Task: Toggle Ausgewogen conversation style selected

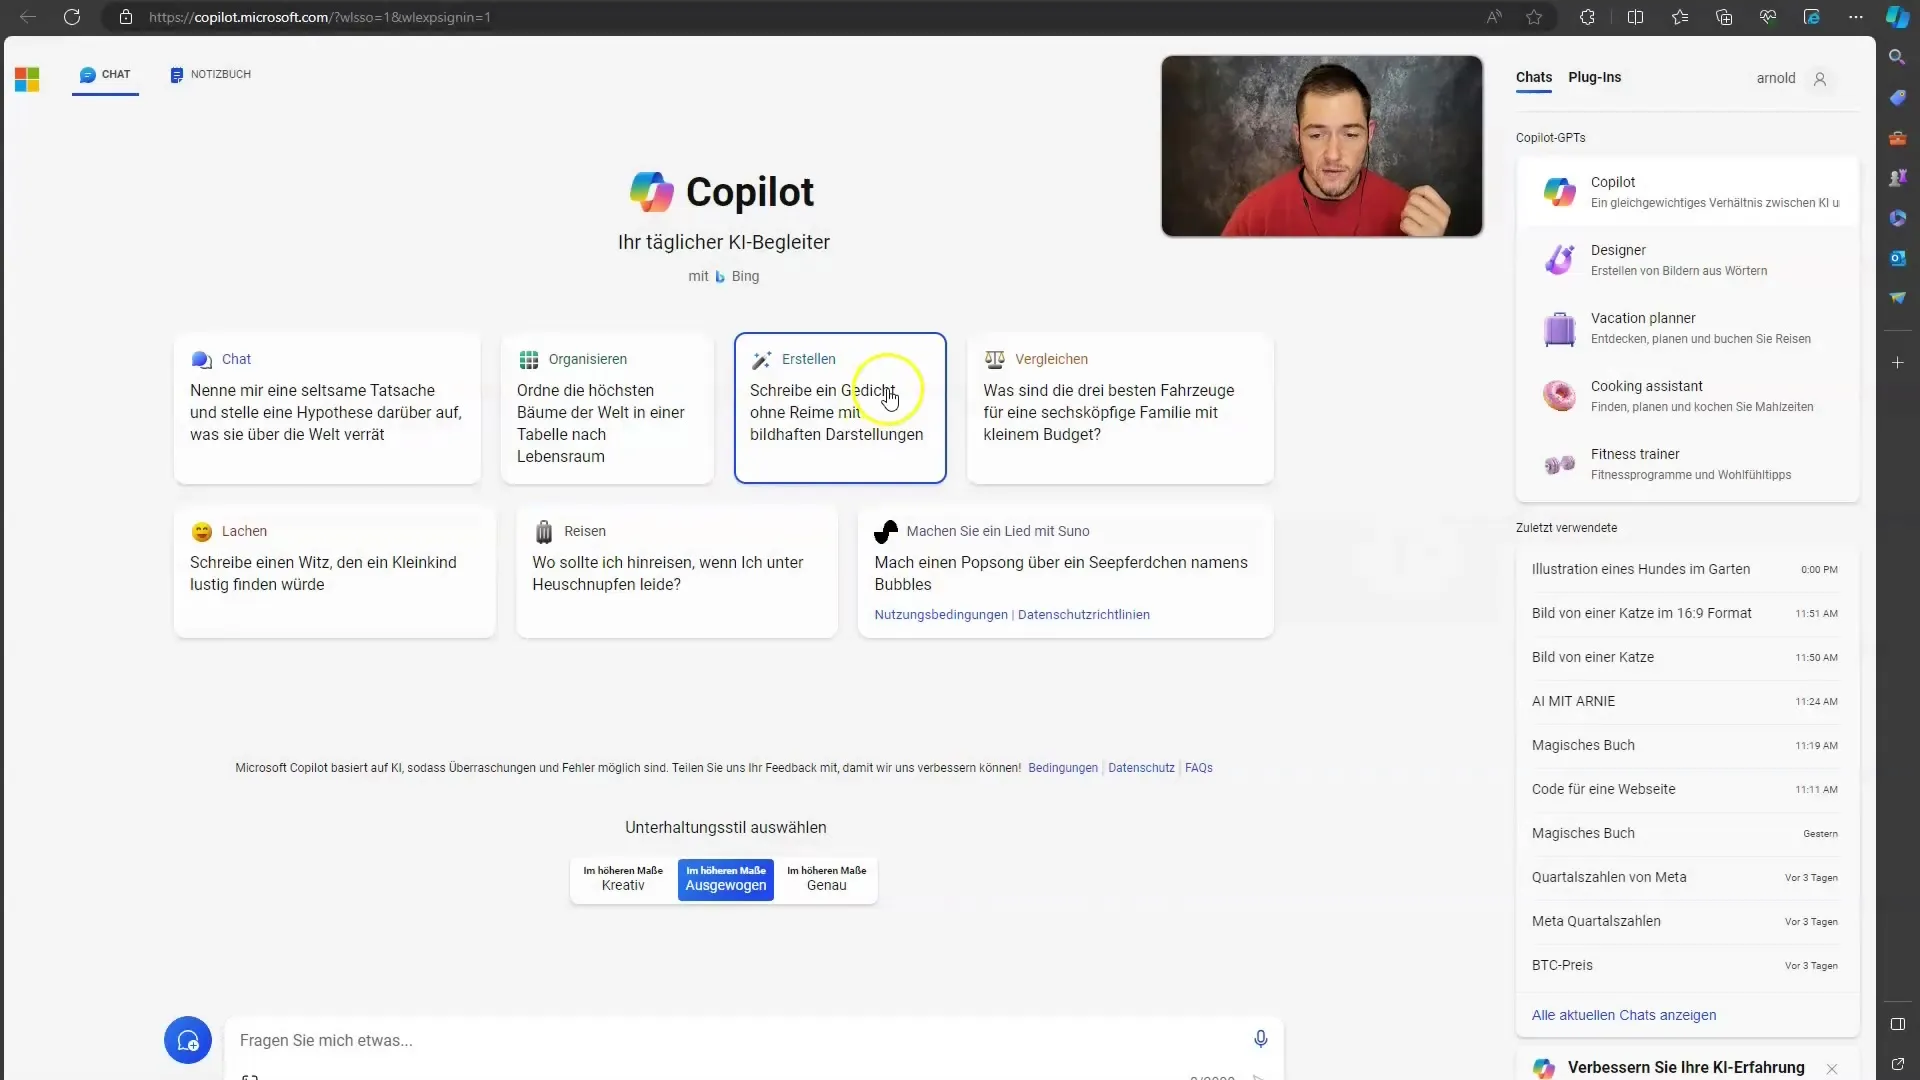Action: pos(724,877)
